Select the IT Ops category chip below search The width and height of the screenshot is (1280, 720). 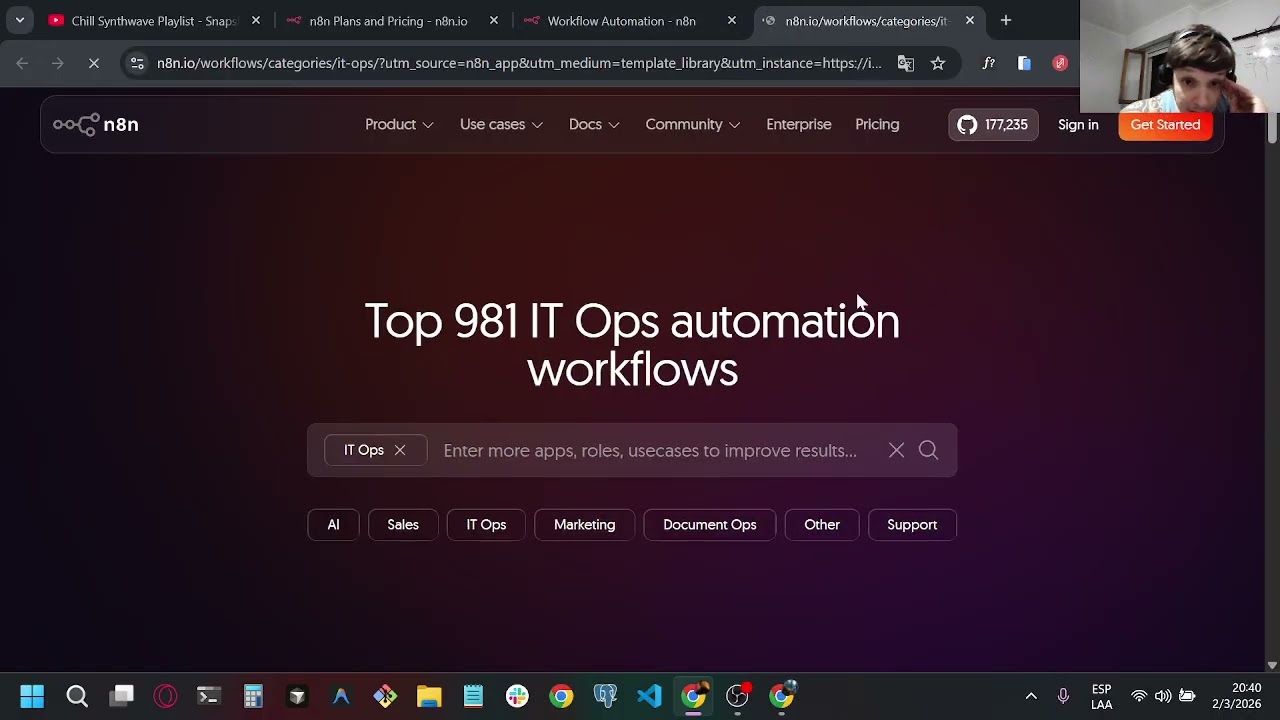[x=486, y=525]
